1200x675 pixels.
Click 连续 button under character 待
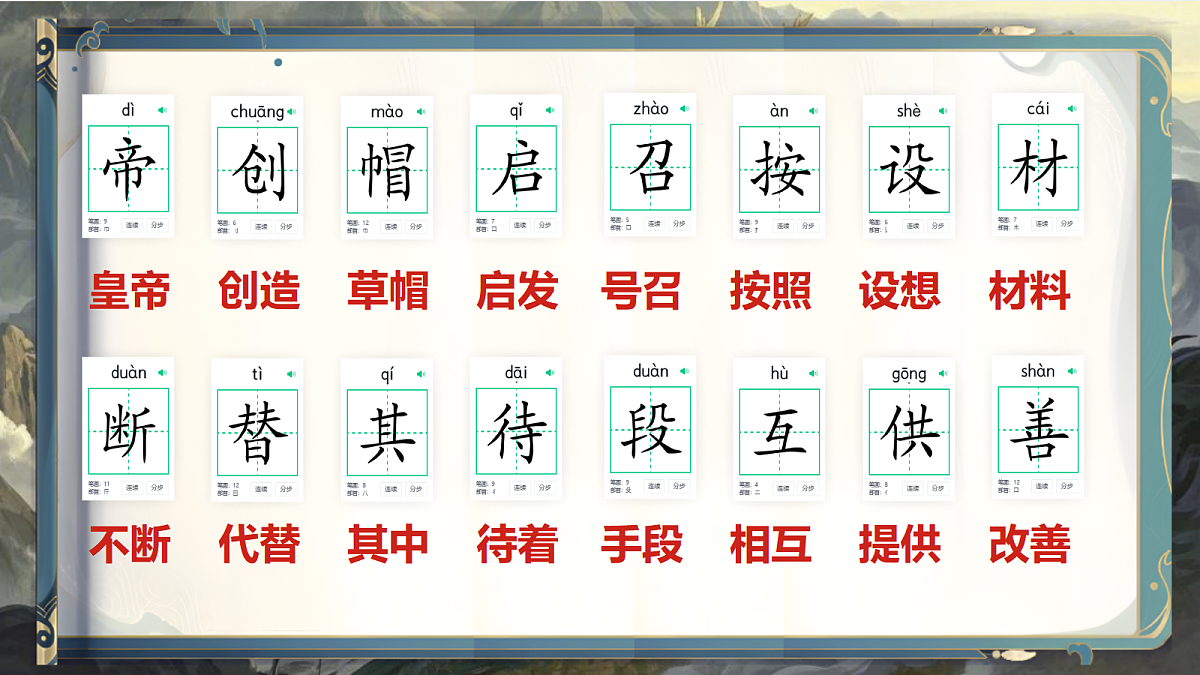520,487
